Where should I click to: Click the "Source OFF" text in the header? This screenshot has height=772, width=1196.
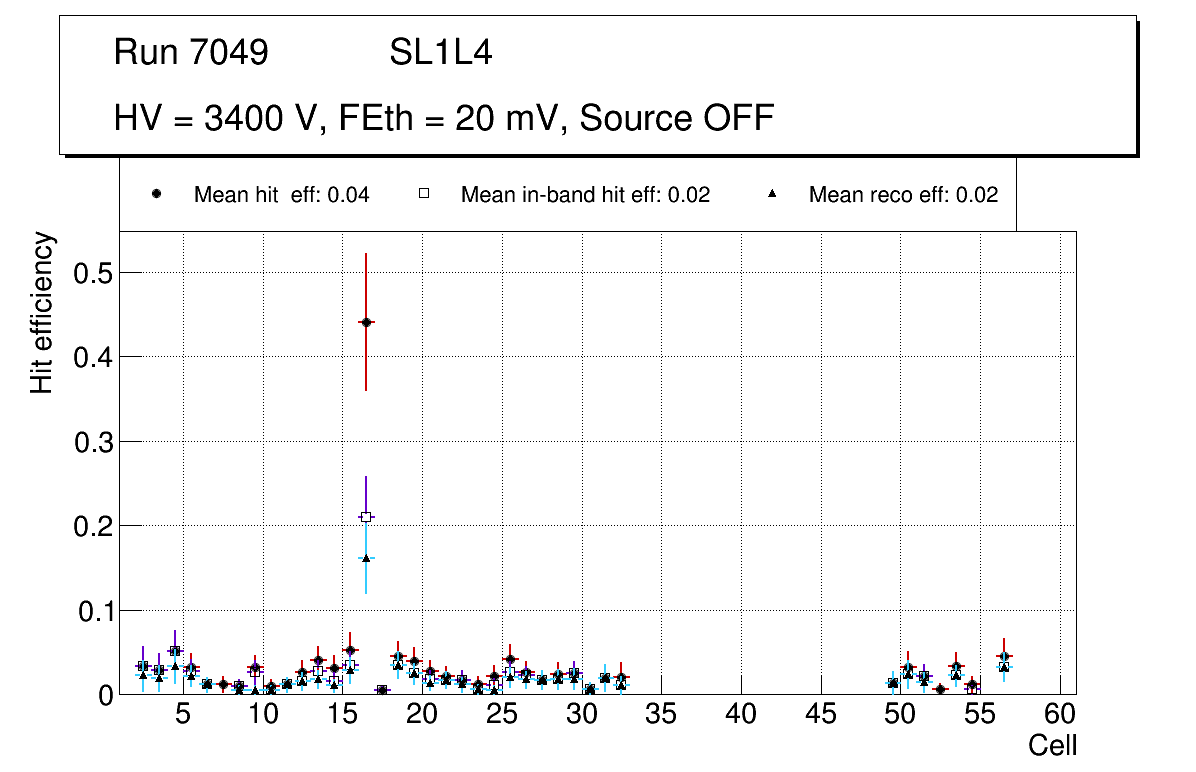coord(677,118)
